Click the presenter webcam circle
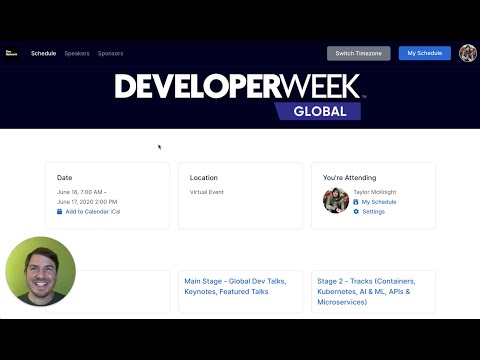The height and width of the screenshot is (360, 480). point(41,271)
